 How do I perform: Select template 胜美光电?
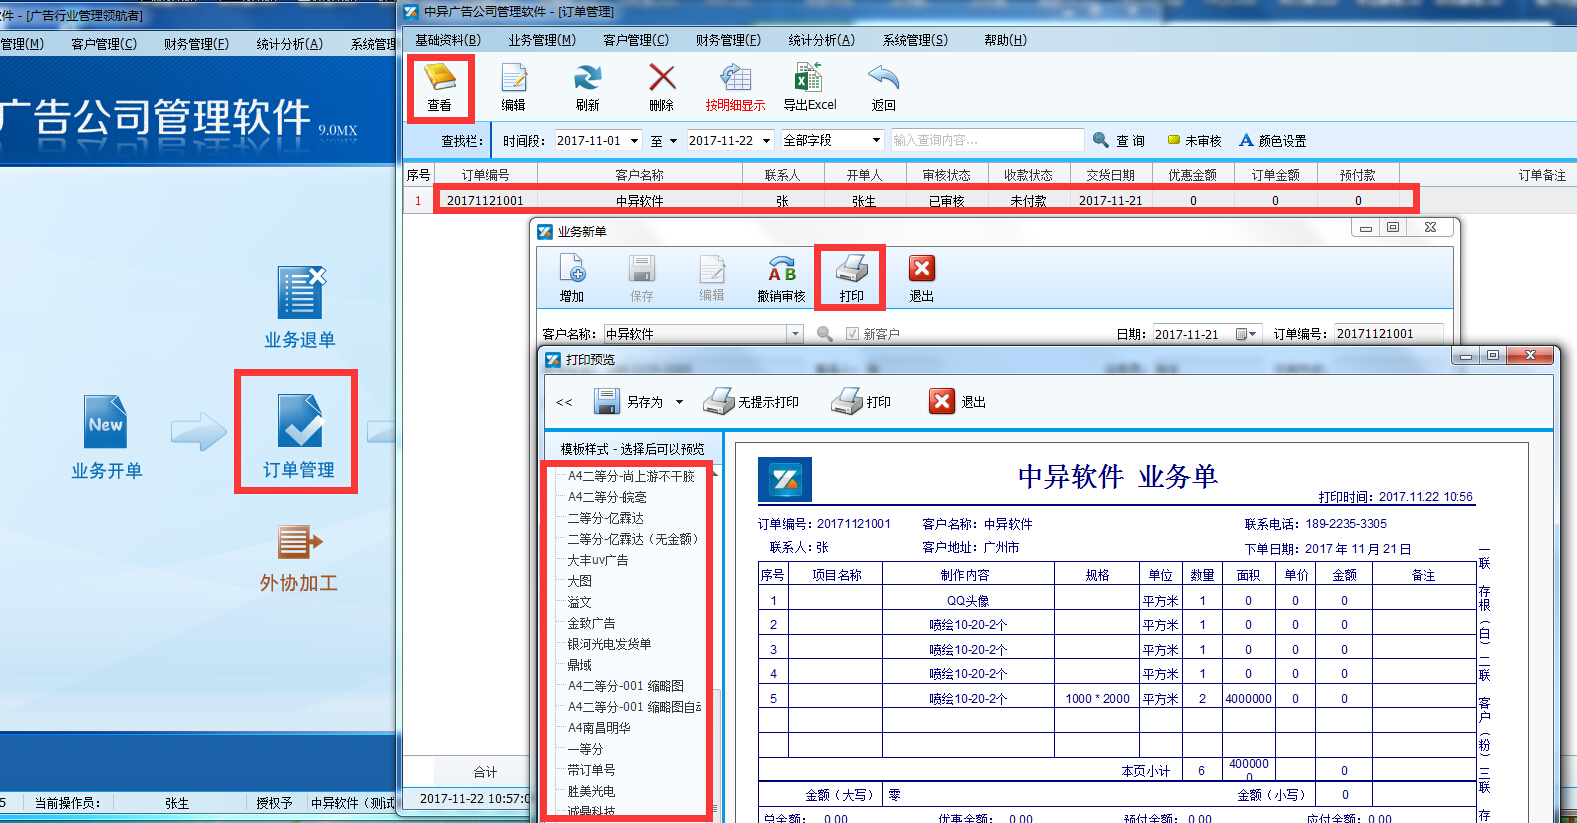coord(591,791)
